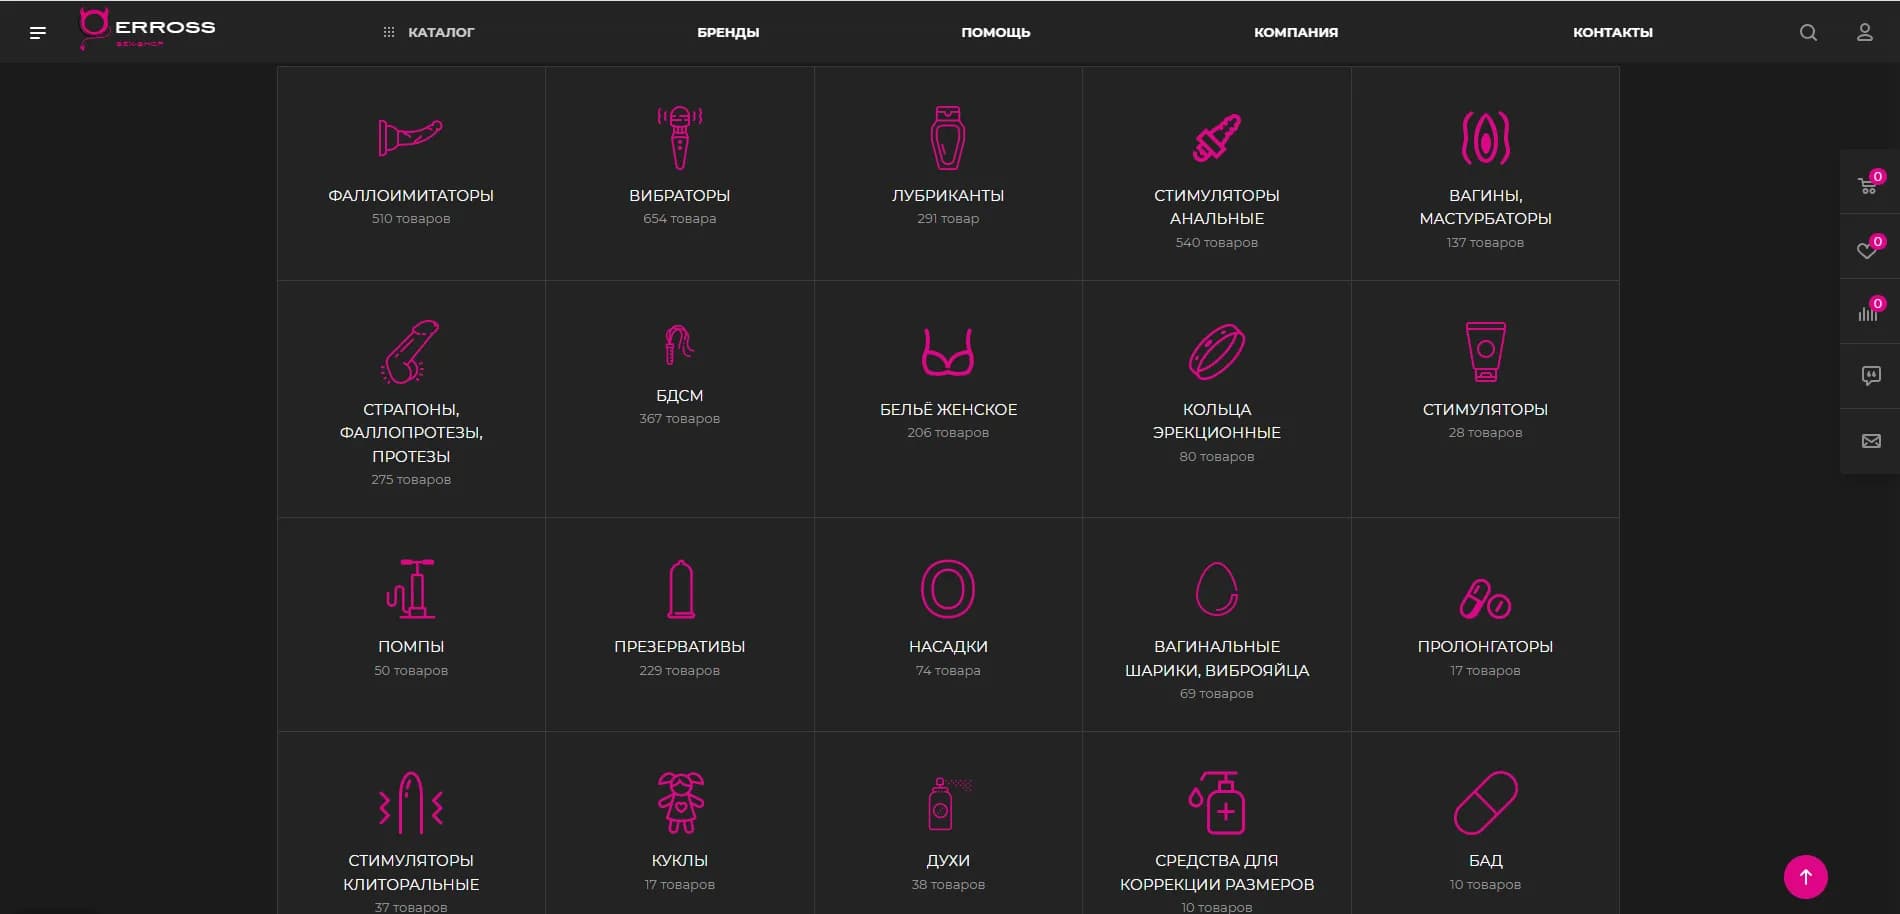Viewport: 1900px width, 914px height.
Task: Click the feedback chat bubble sidebar icon
Action: coord(1870,376)
